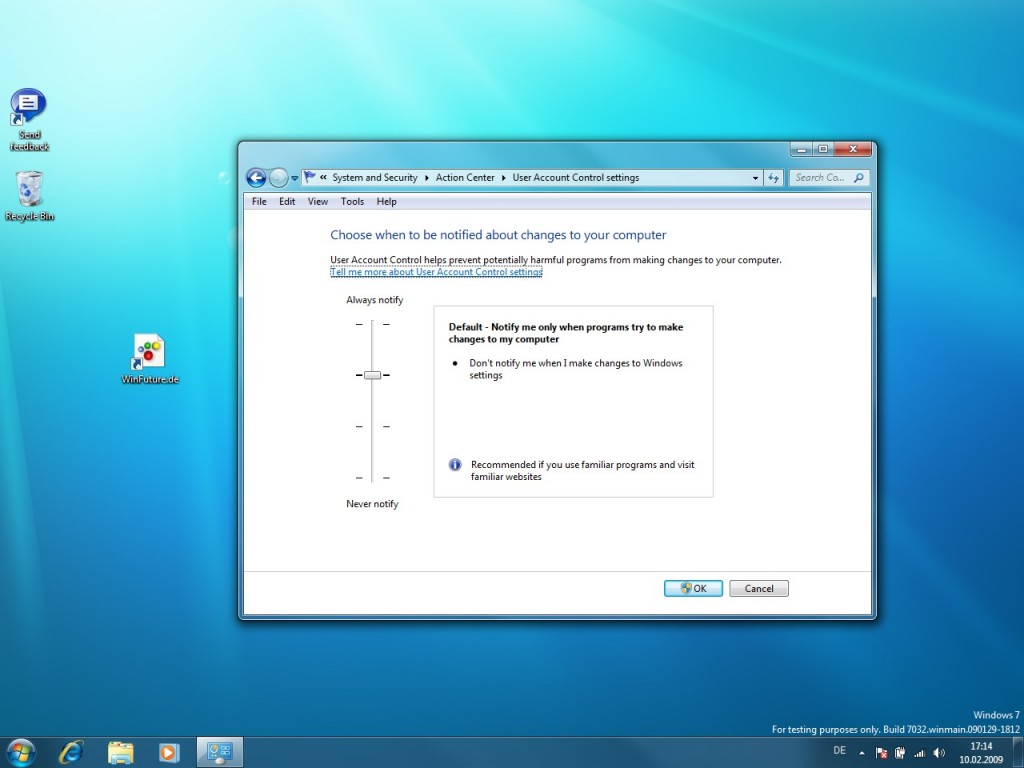Open the Help menu

coord(386,201)
